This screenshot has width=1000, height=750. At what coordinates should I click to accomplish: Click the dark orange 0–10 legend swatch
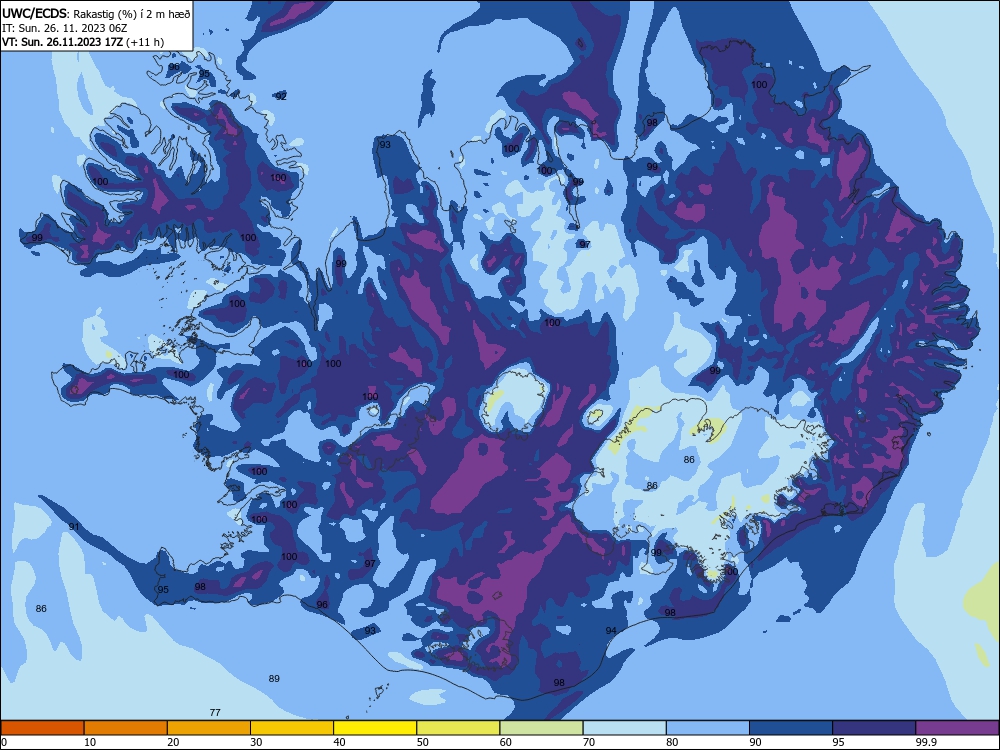[x=42, y=728]
